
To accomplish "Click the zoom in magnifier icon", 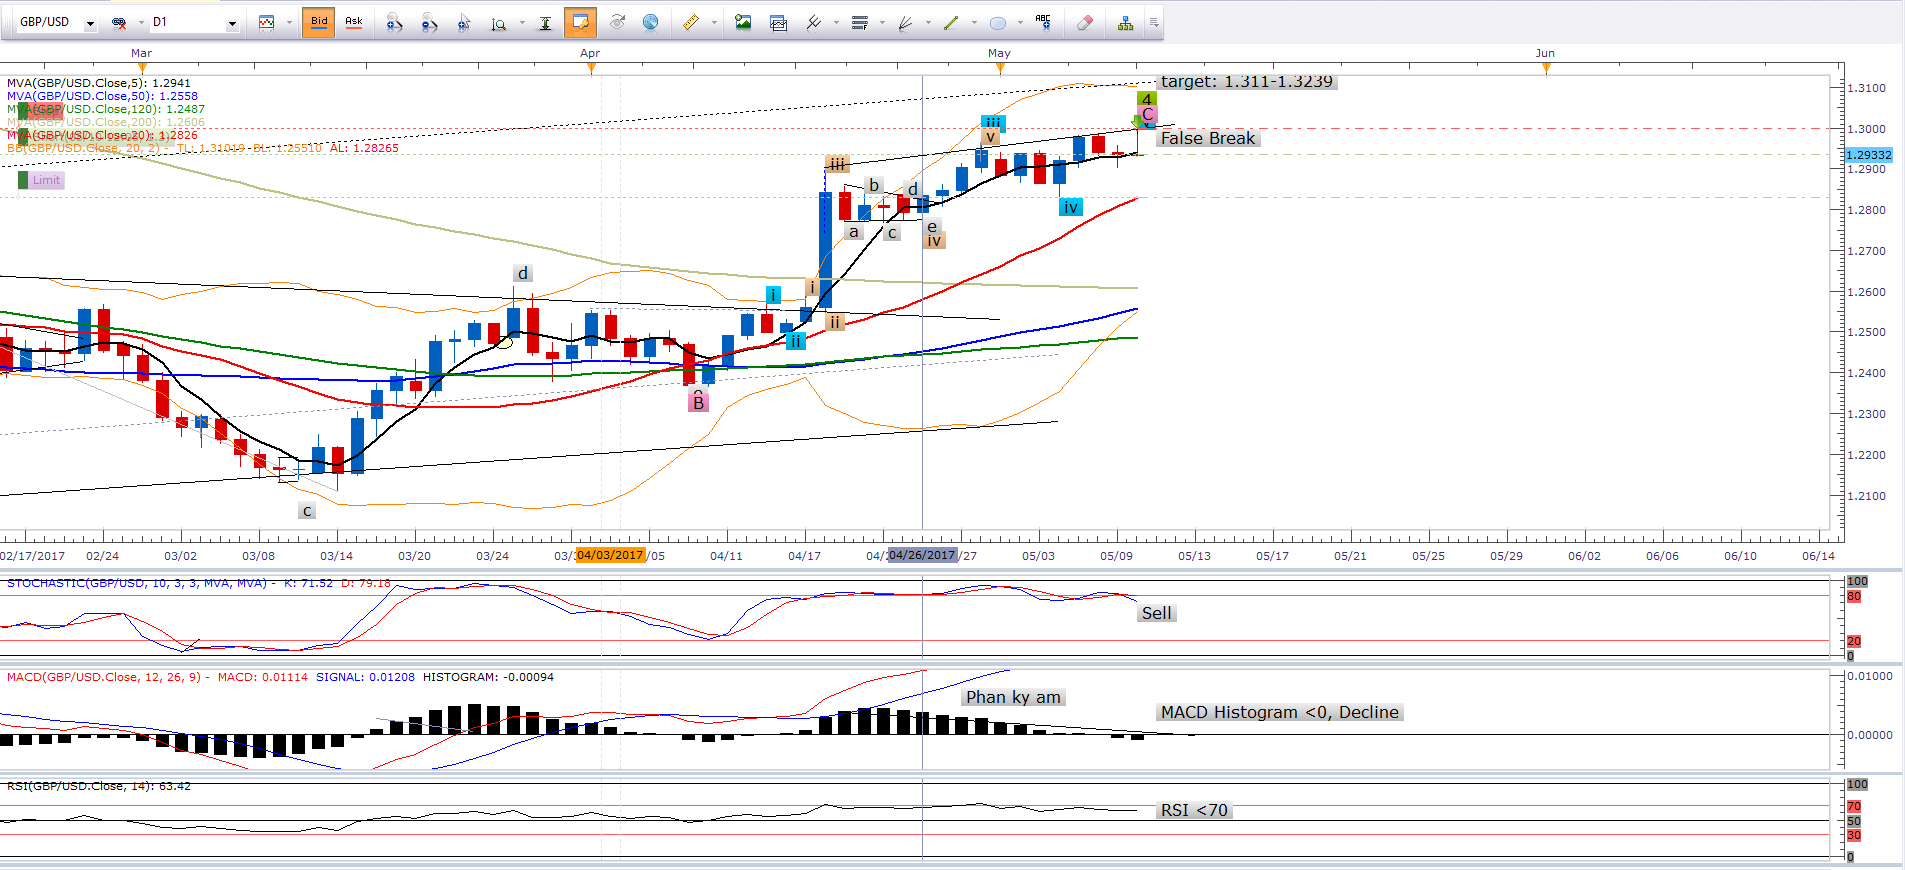I will 394,22.
